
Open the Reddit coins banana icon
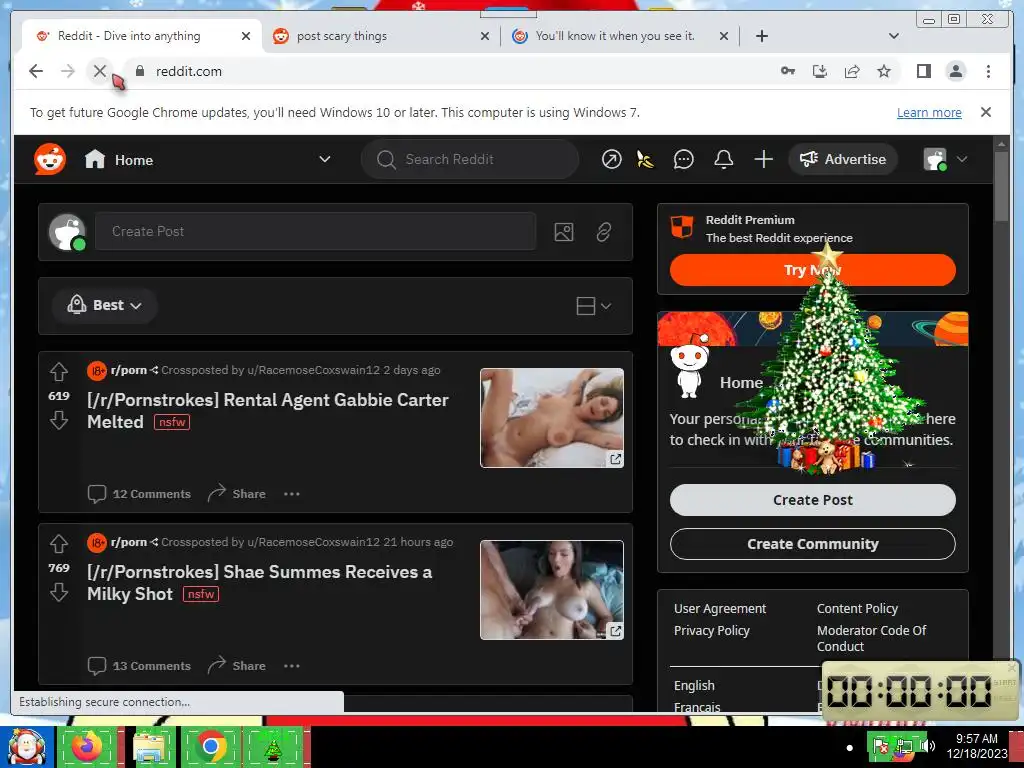645,159
